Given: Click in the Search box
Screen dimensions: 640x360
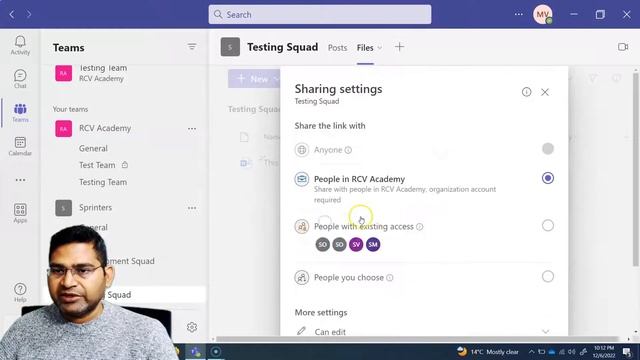Looking at the screenshot, I should (320, 15).
